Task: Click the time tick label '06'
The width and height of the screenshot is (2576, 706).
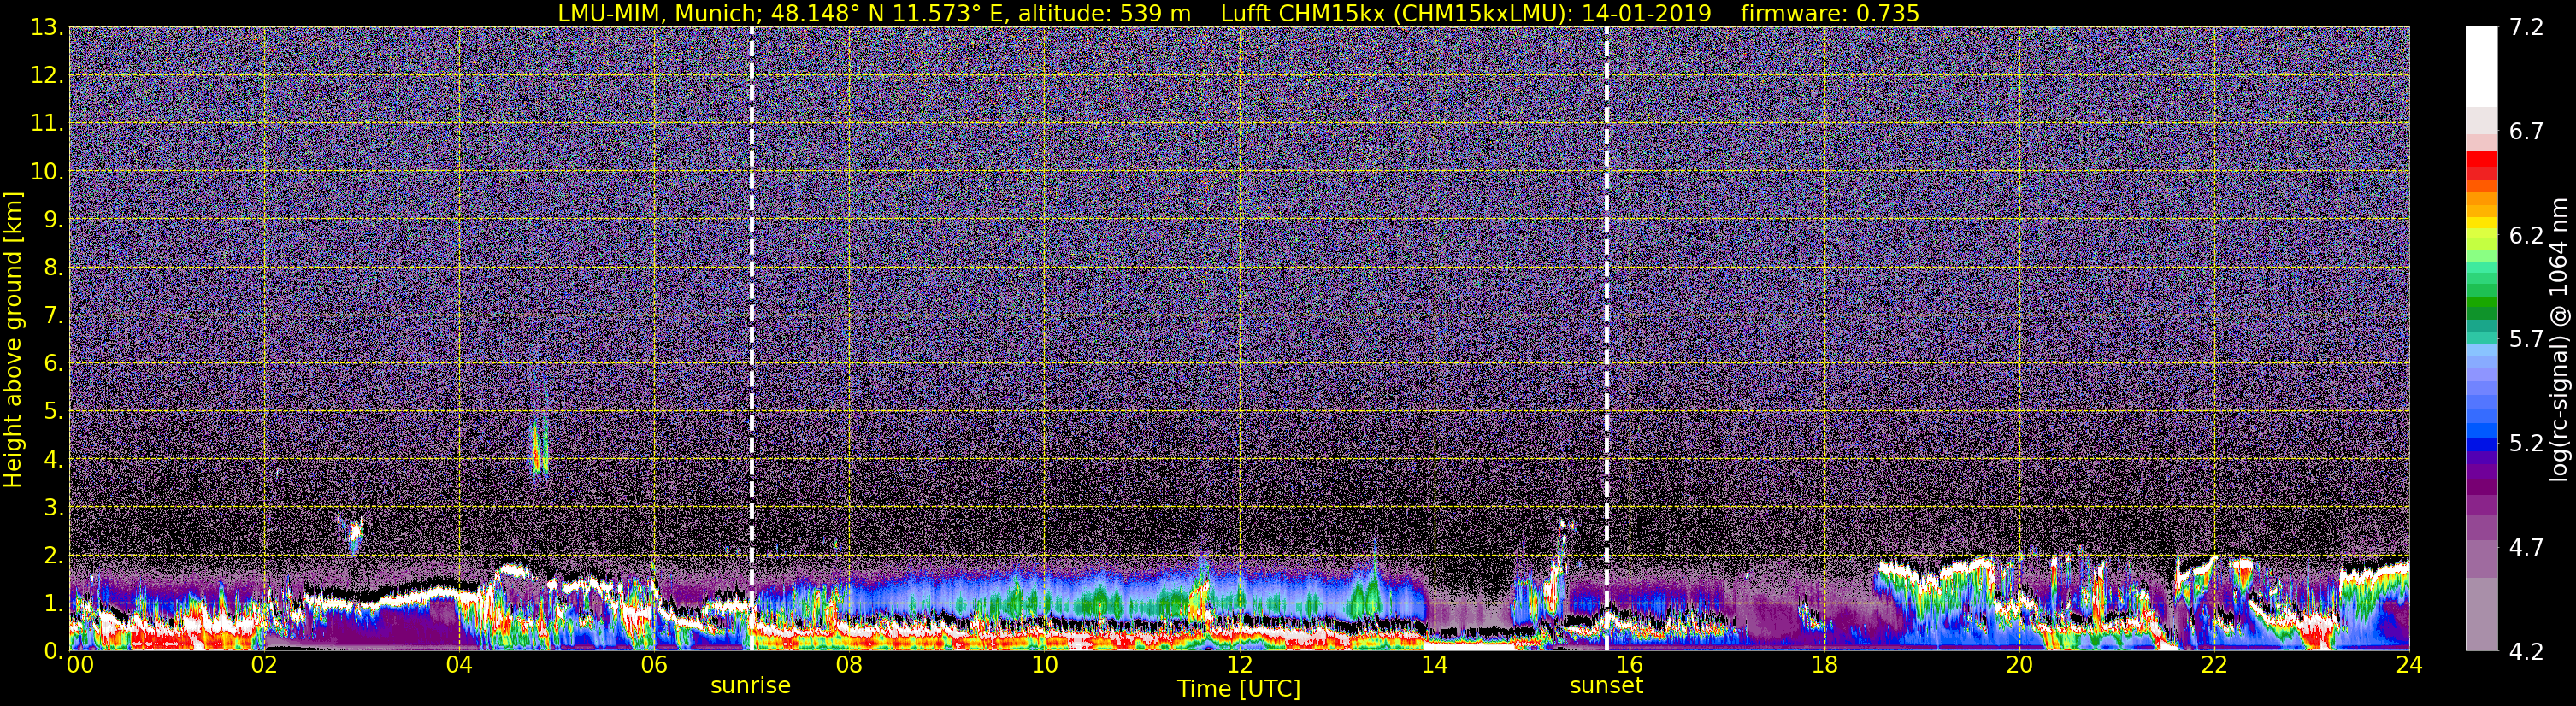Action: [x=654, y=665]
